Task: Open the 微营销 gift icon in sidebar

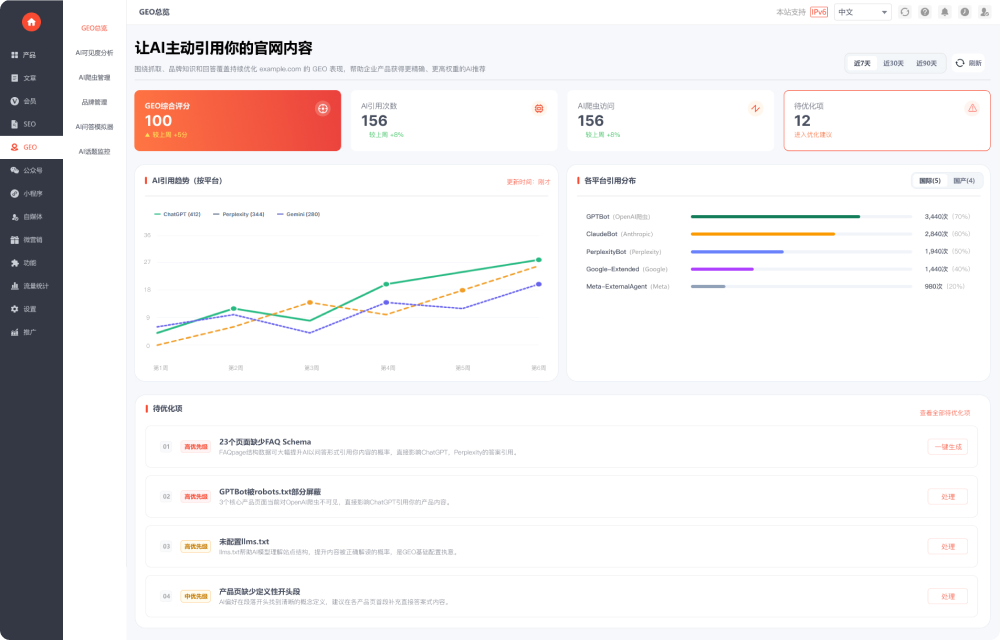Action: click(x=15, y=240)
